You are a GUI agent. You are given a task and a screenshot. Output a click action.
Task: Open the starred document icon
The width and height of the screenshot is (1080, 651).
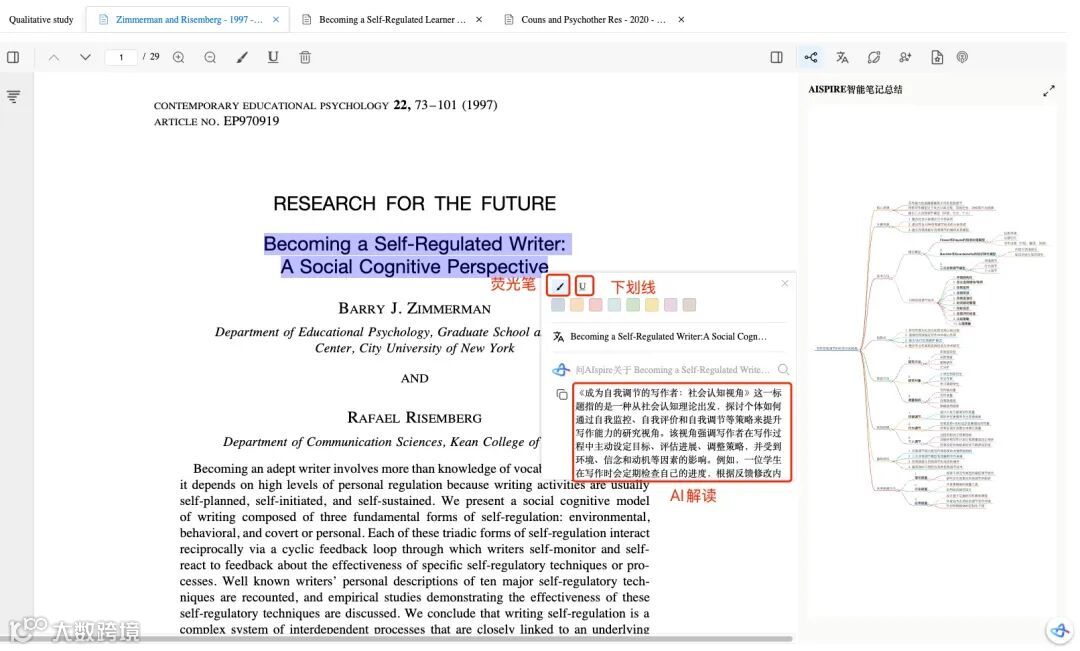click(x=937, y=57)
